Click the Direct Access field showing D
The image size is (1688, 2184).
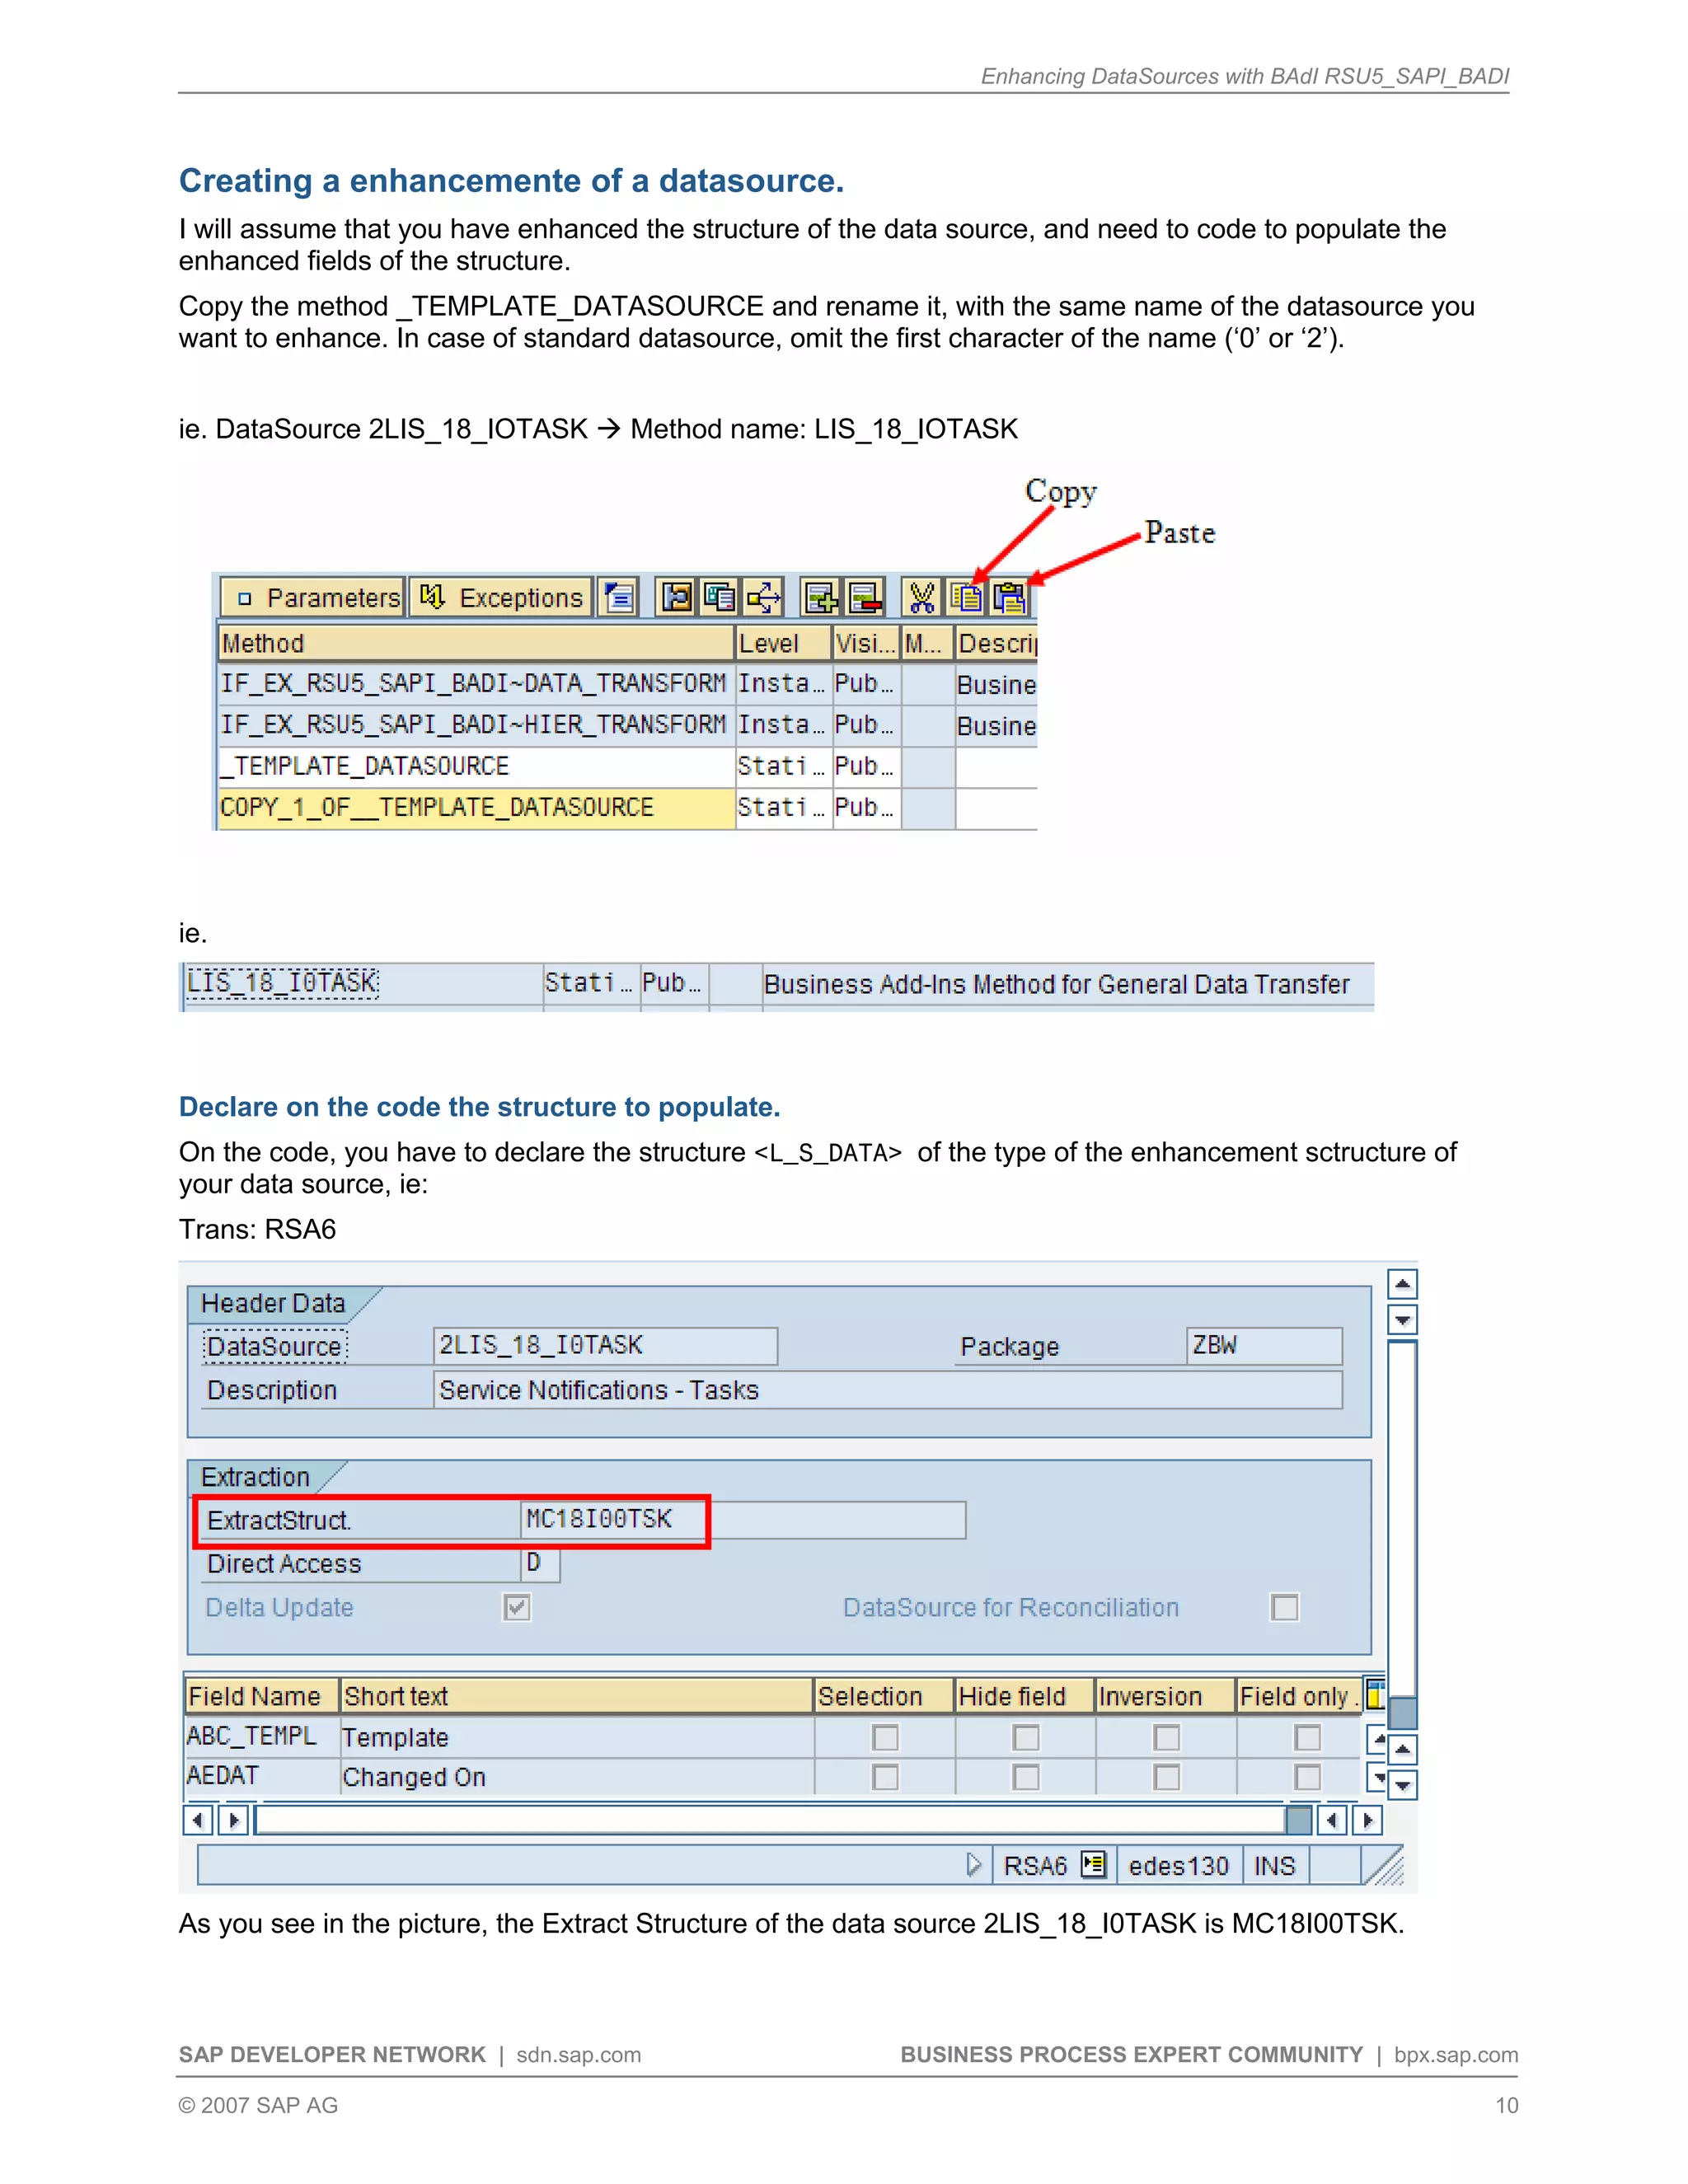pyautogui.click(x=540, y=1564)
